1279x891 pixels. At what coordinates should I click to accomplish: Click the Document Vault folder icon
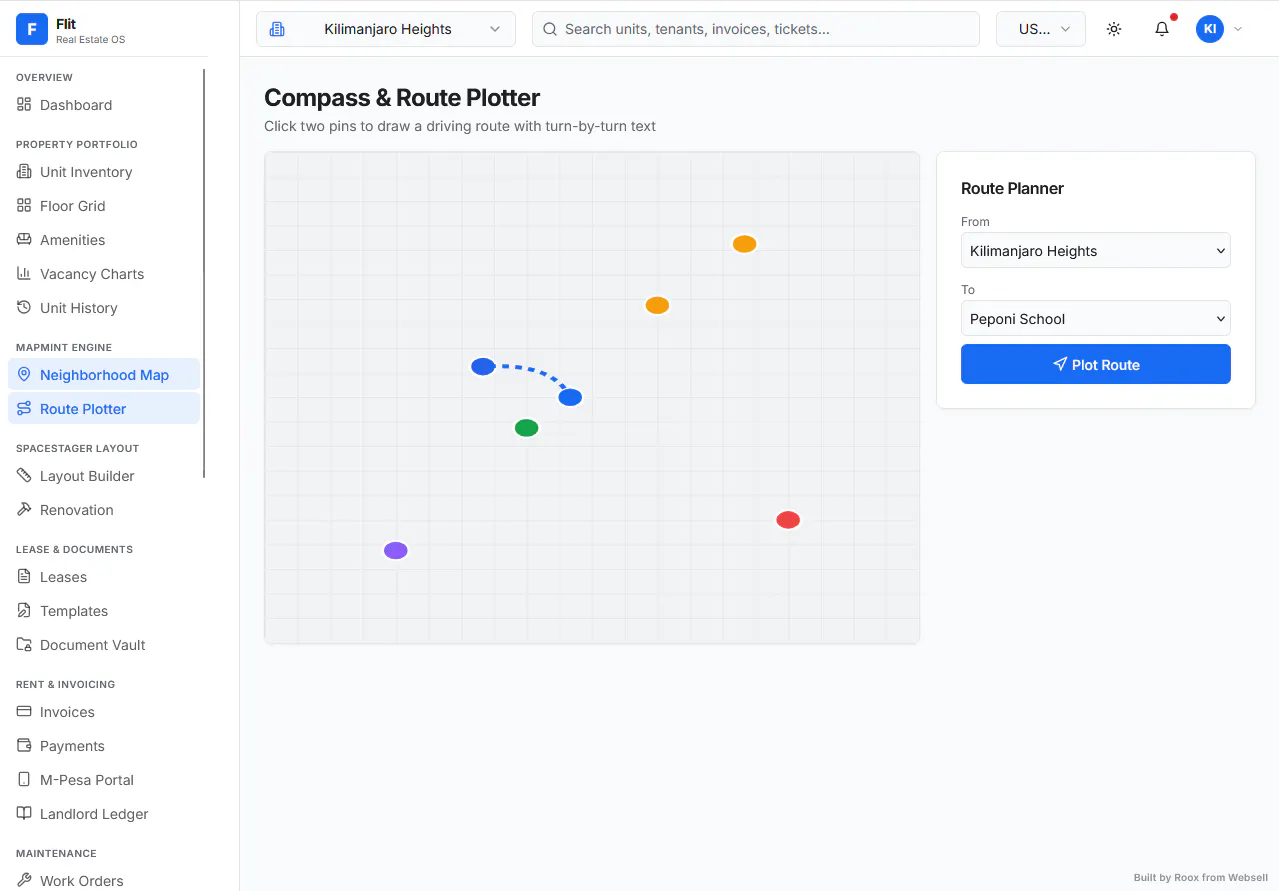click(x=24, y=645)
